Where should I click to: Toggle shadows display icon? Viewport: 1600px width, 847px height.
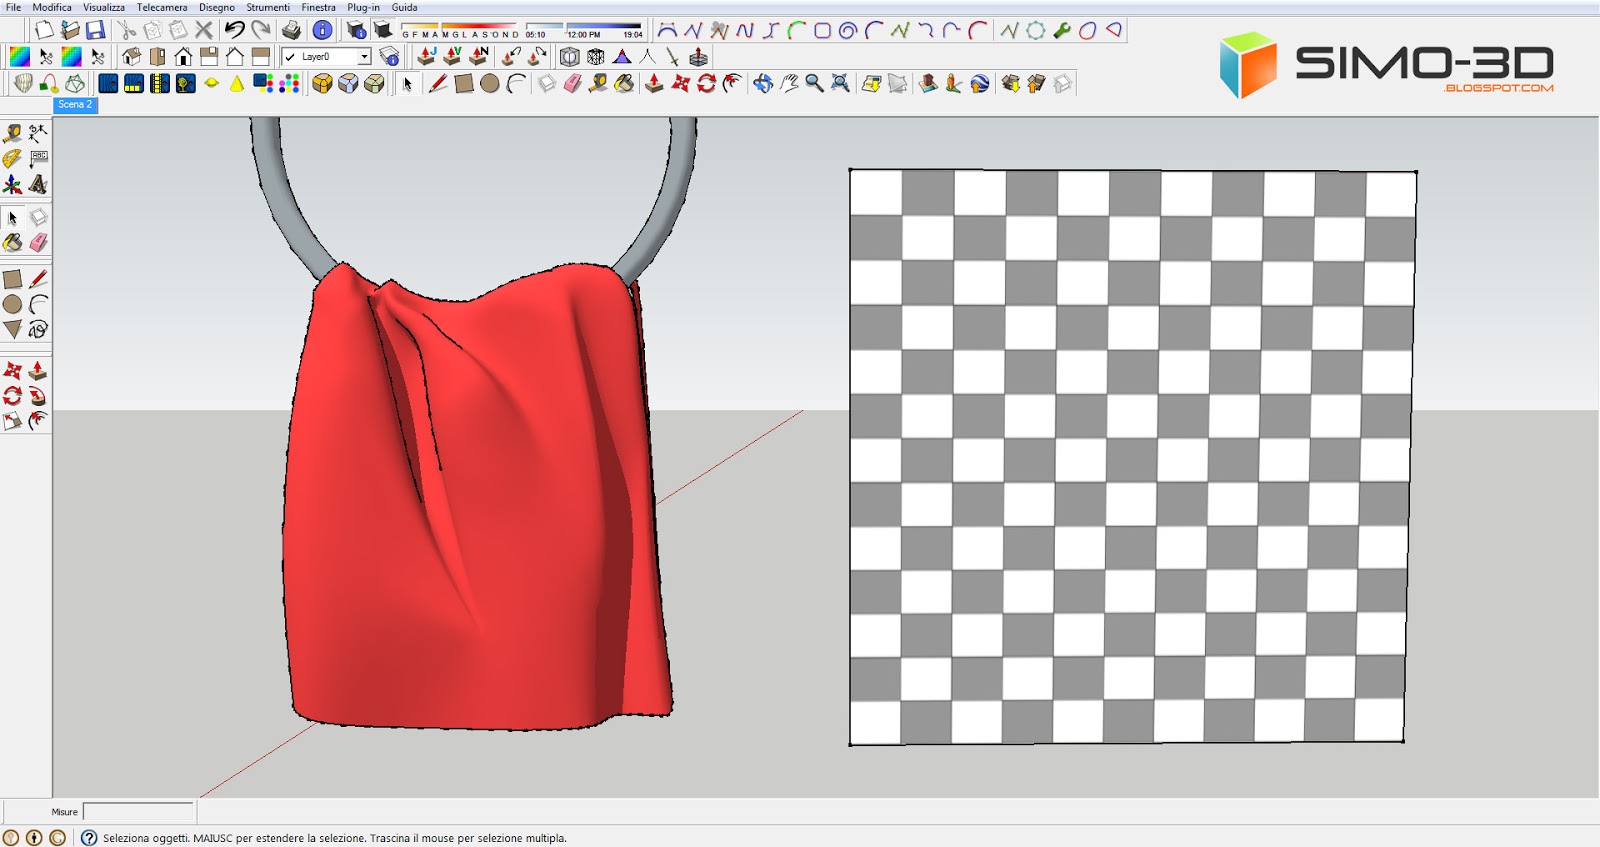[383, 30]
